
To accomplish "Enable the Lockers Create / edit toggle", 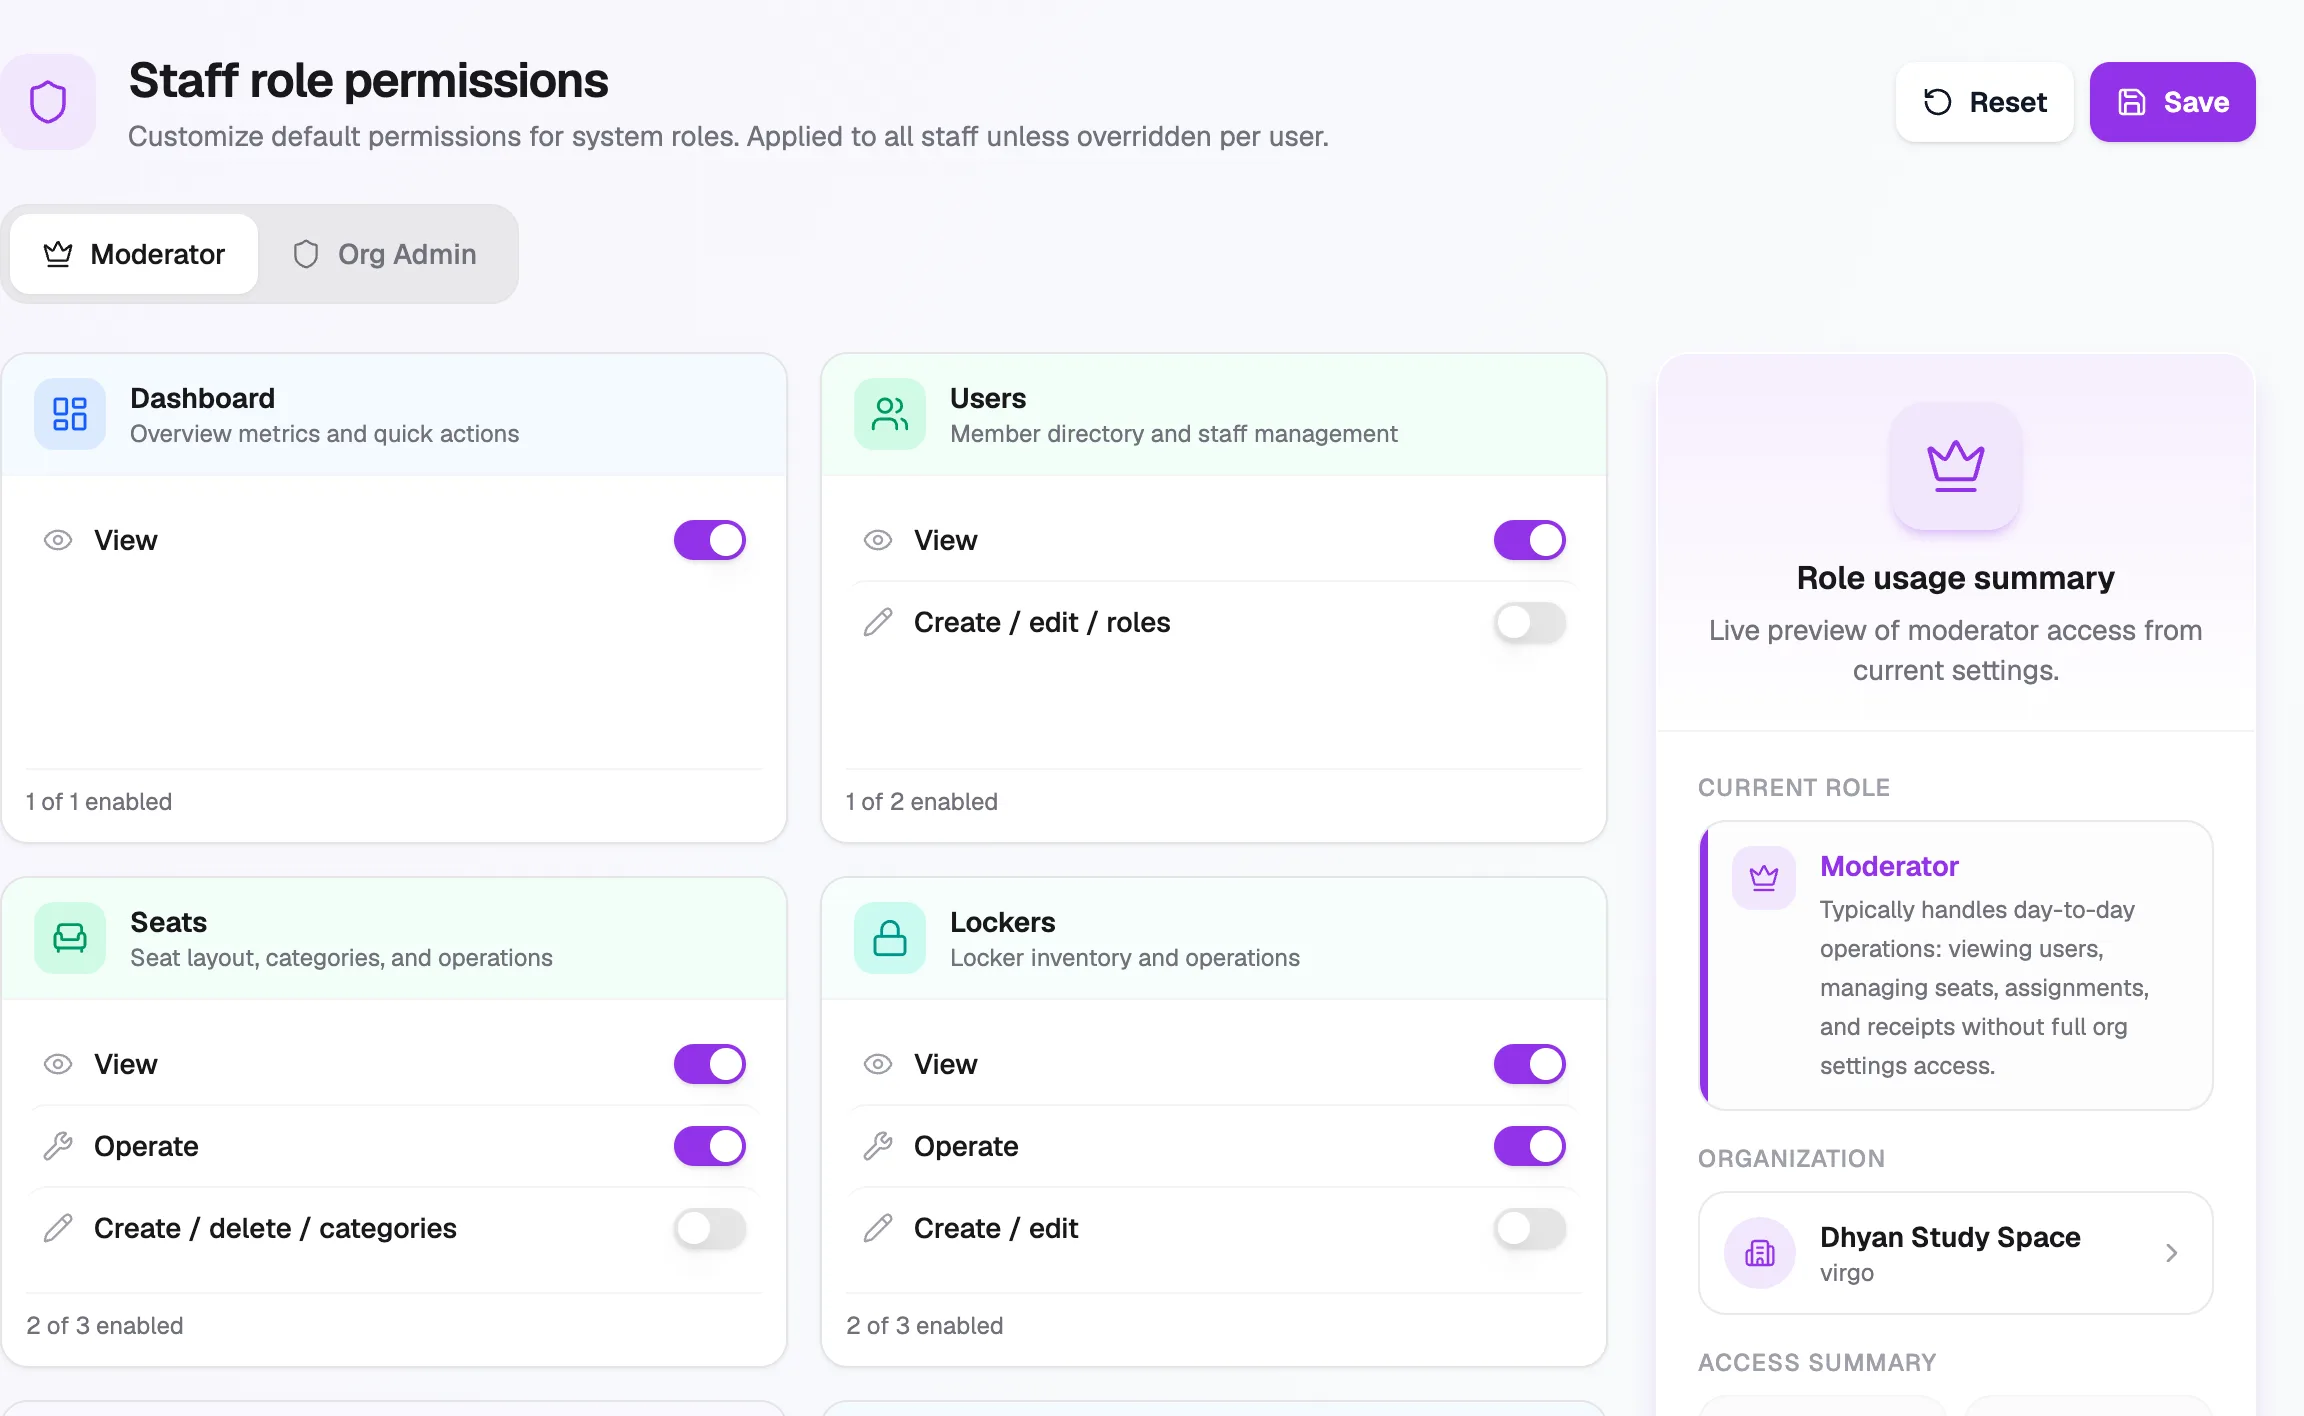I will click(x=1530, y=1228).
